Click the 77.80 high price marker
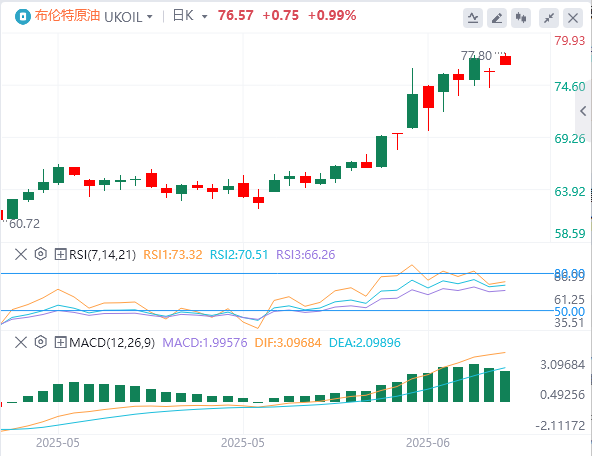Screen dimensions: 592x456 [476, 56]
